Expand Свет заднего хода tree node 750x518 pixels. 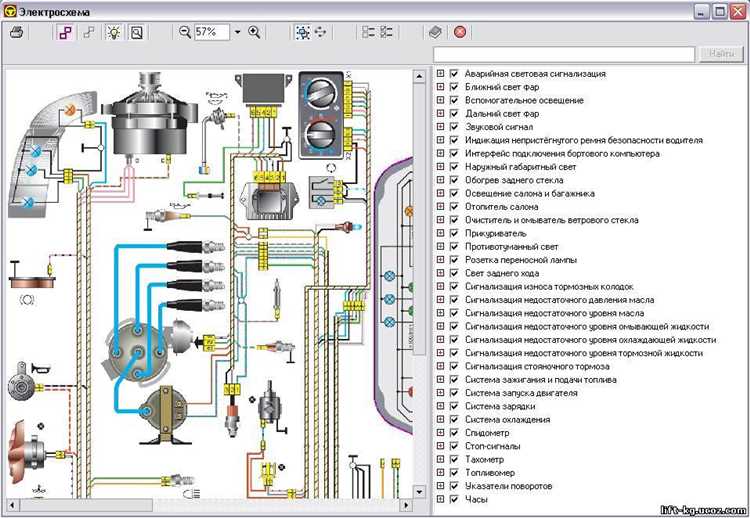(x=440, y=273)
